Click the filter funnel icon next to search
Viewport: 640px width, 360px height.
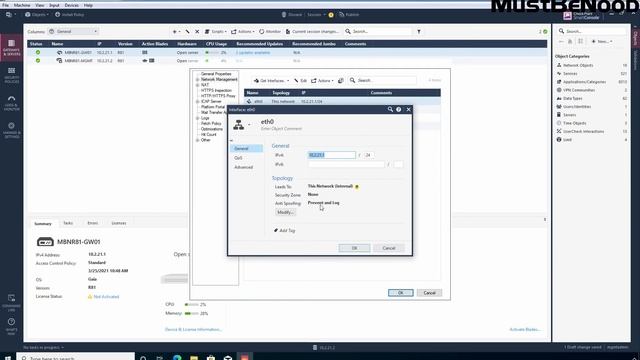(x=419, y=31)
